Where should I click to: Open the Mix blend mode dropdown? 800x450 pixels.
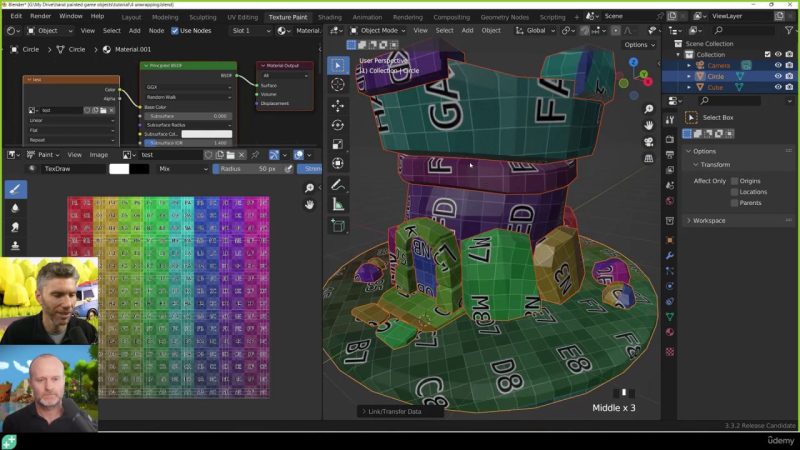(x=181, y=169)
